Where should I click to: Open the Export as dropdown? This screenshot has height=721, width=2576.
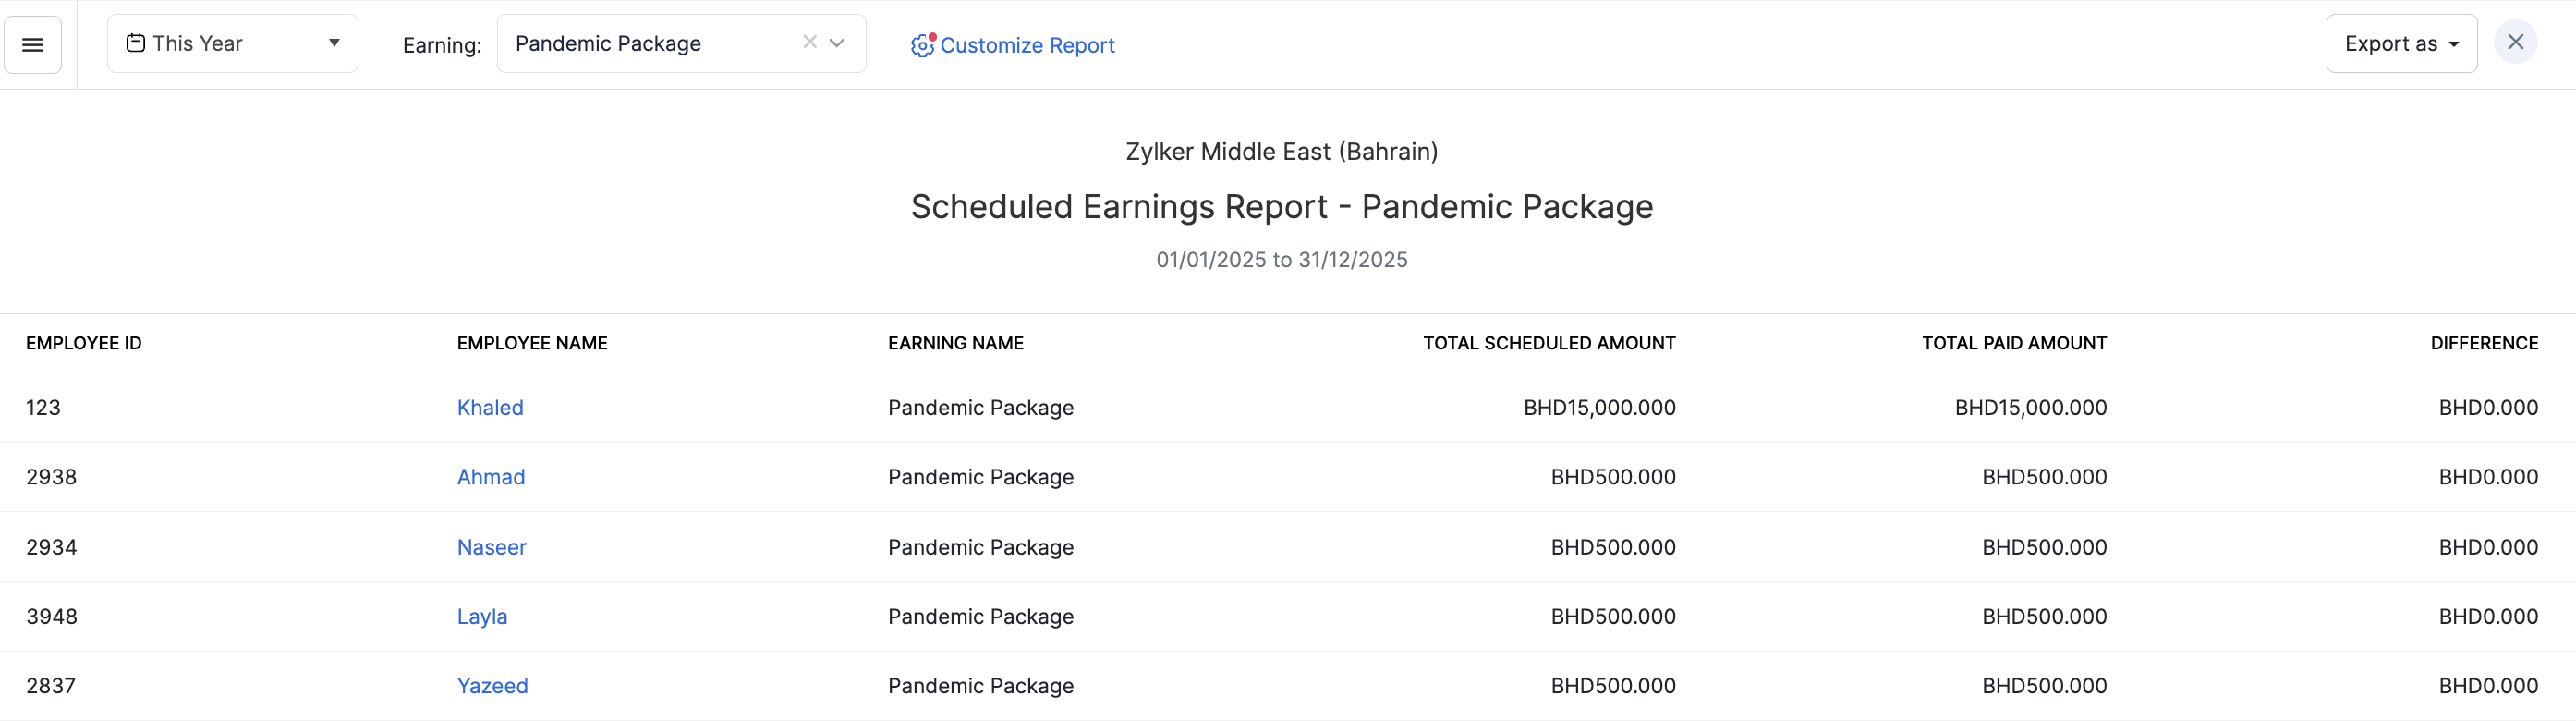[x=2401, y=43]
